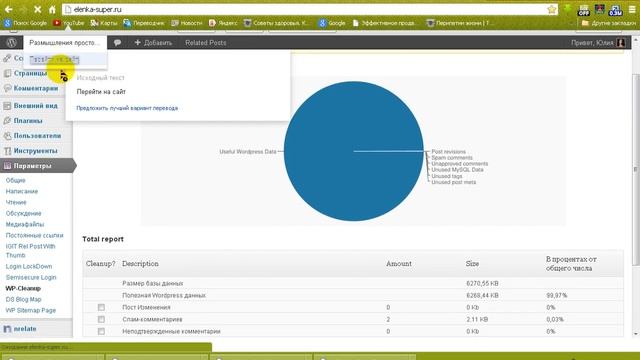Click Добавить in the admin bar
The image size is (640, 360).
pyautogui.click(x=153, y=42)
